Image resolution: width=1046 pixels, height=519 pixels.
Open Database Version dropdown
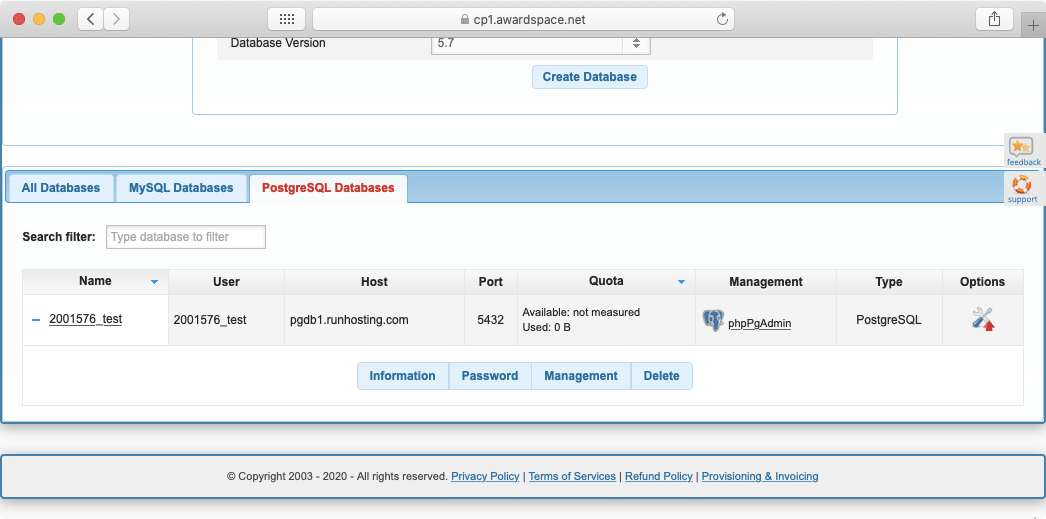[x=540, y=43]
